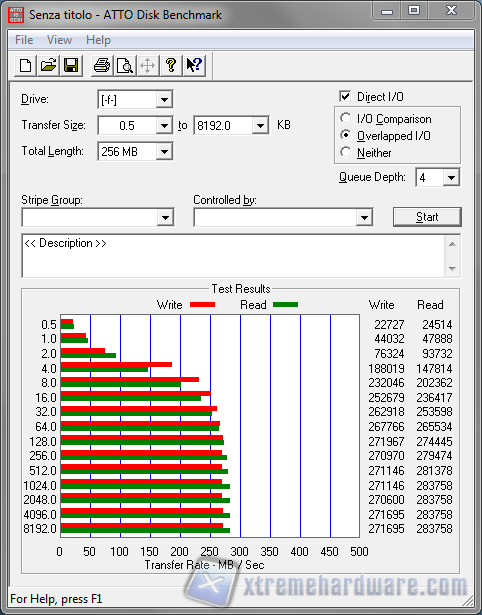Uncheck the Direct I/O checkbox
The width and height of the screenshot is (482, 615).
click(345, 96)
